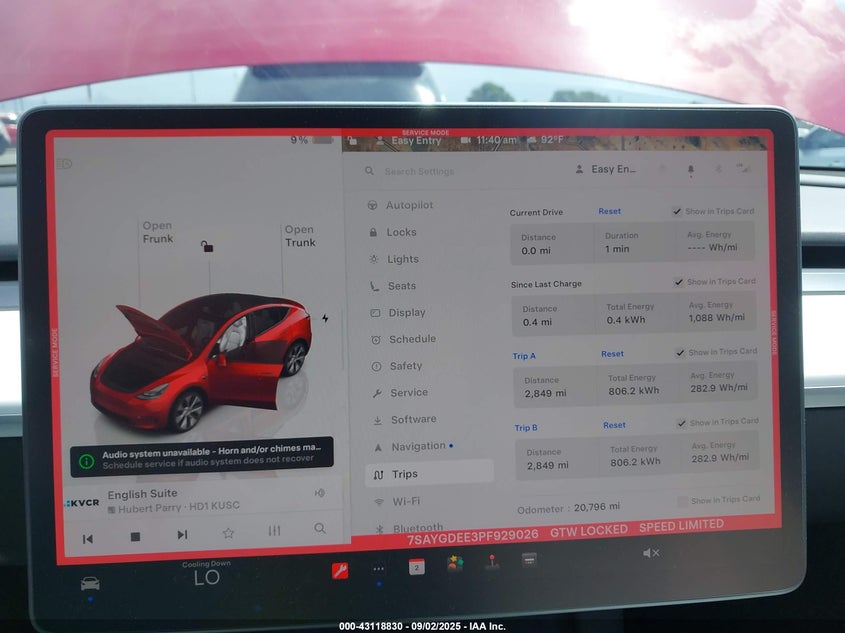Tap the lock icon above the car
845x633 pixels.
207,246
